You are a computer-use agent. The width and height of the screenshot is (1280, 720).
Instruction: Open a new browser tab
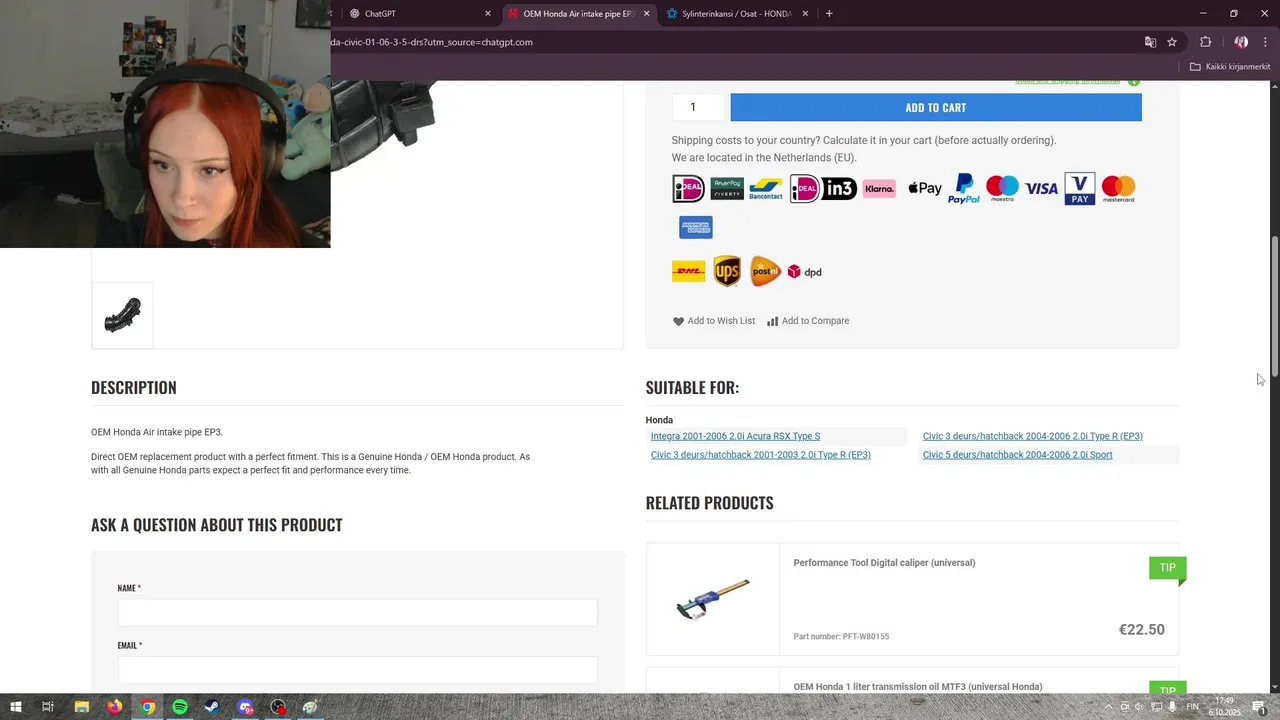tap(829, 14)
